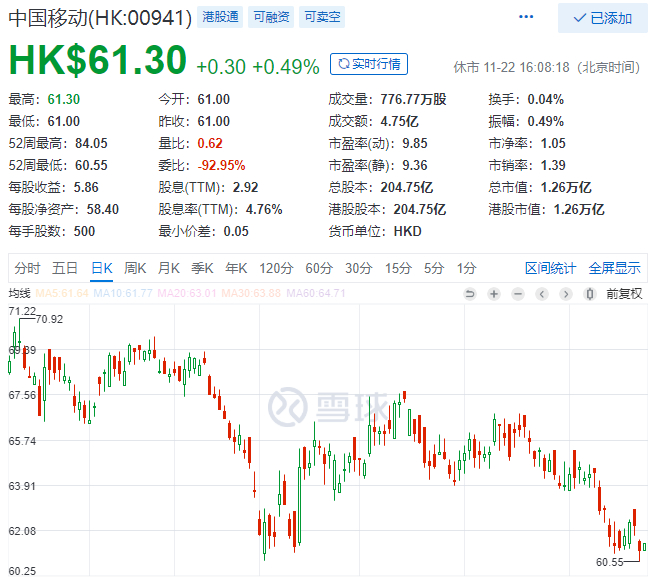Viewport: 652px width, 577px height.
Task: Open the 前复权 adjustment dropdown
Action: point(624,294)
